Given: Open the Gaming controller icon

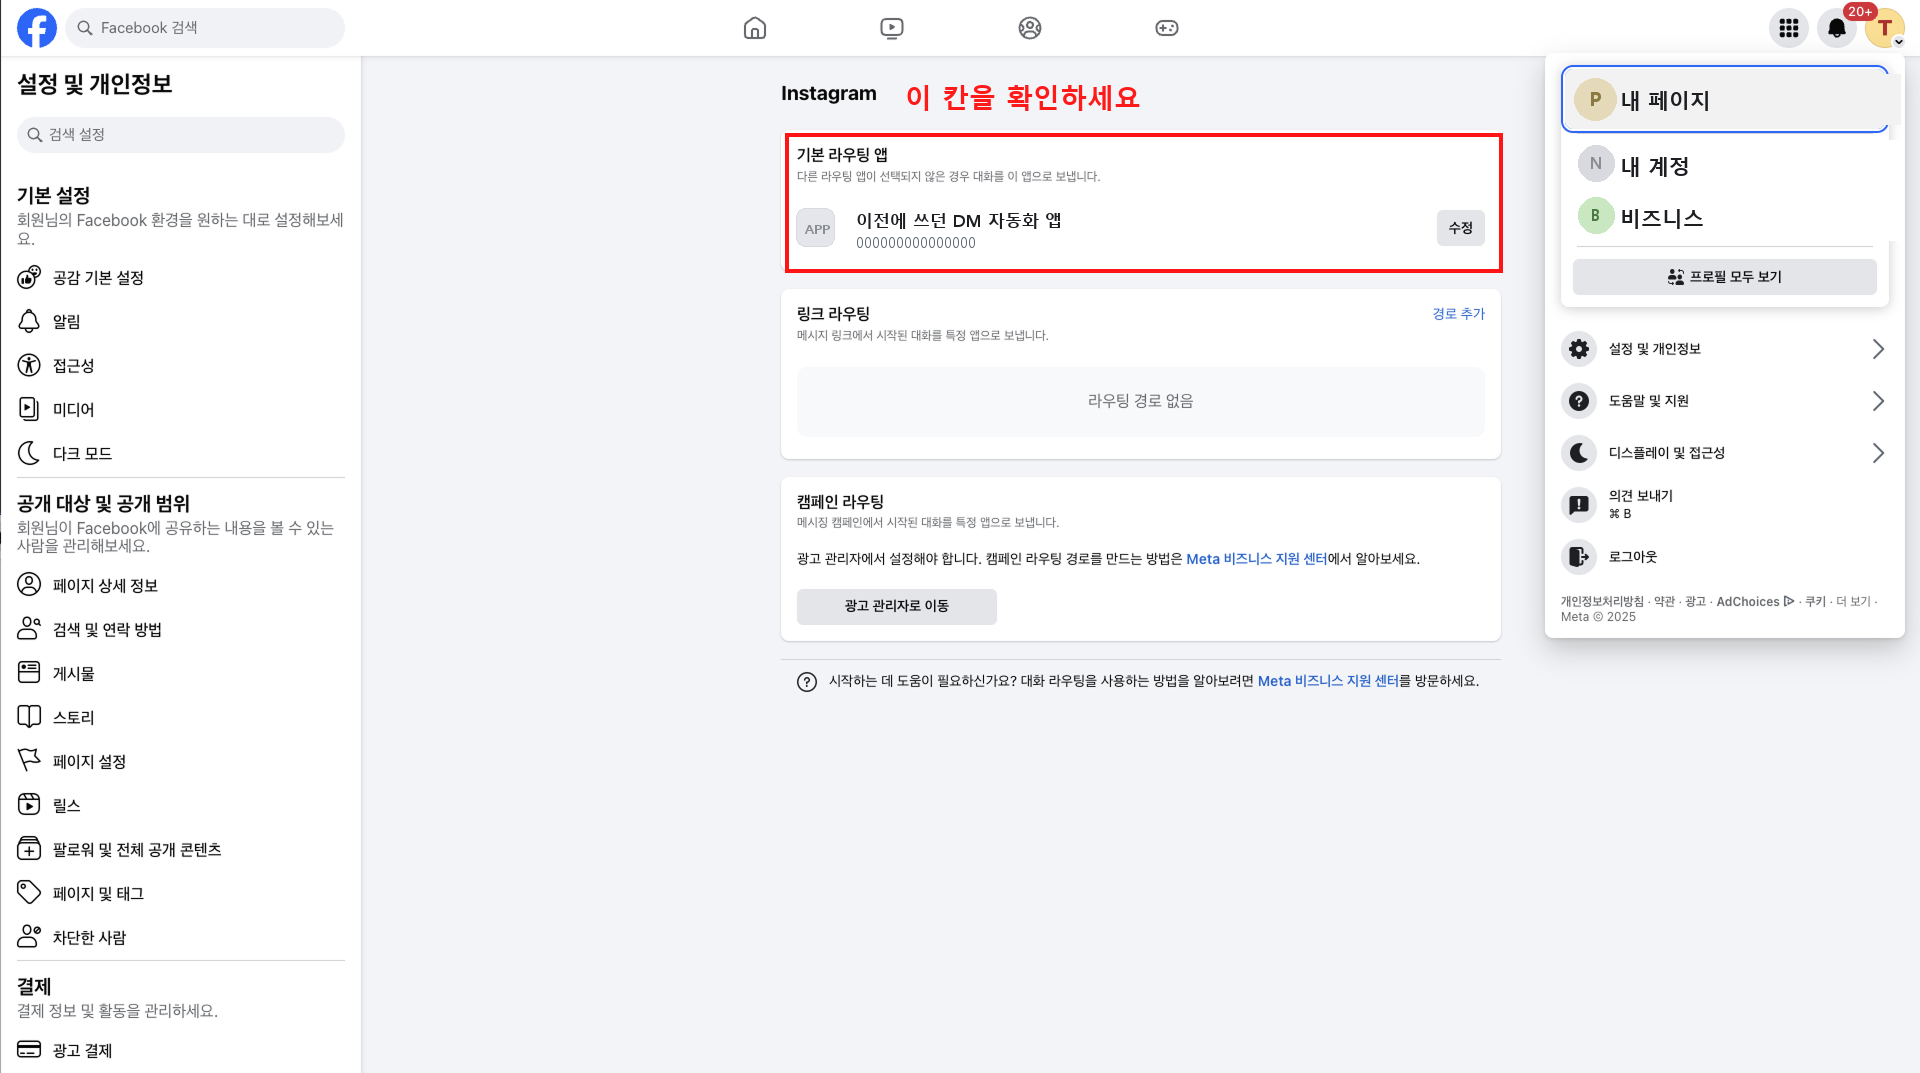Looking at the screenshot, I should [x=1167, y=28].
